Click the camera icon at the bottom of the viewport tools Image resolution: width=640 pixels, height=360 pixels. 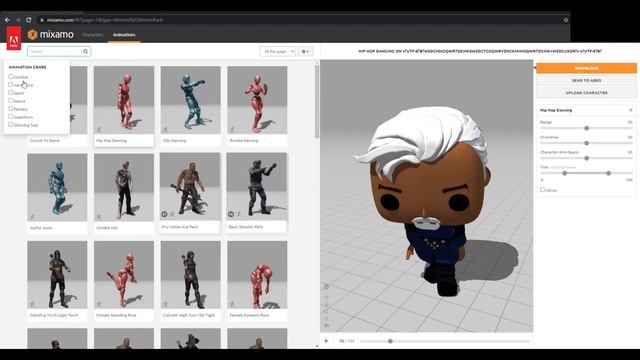click(327, 325)
